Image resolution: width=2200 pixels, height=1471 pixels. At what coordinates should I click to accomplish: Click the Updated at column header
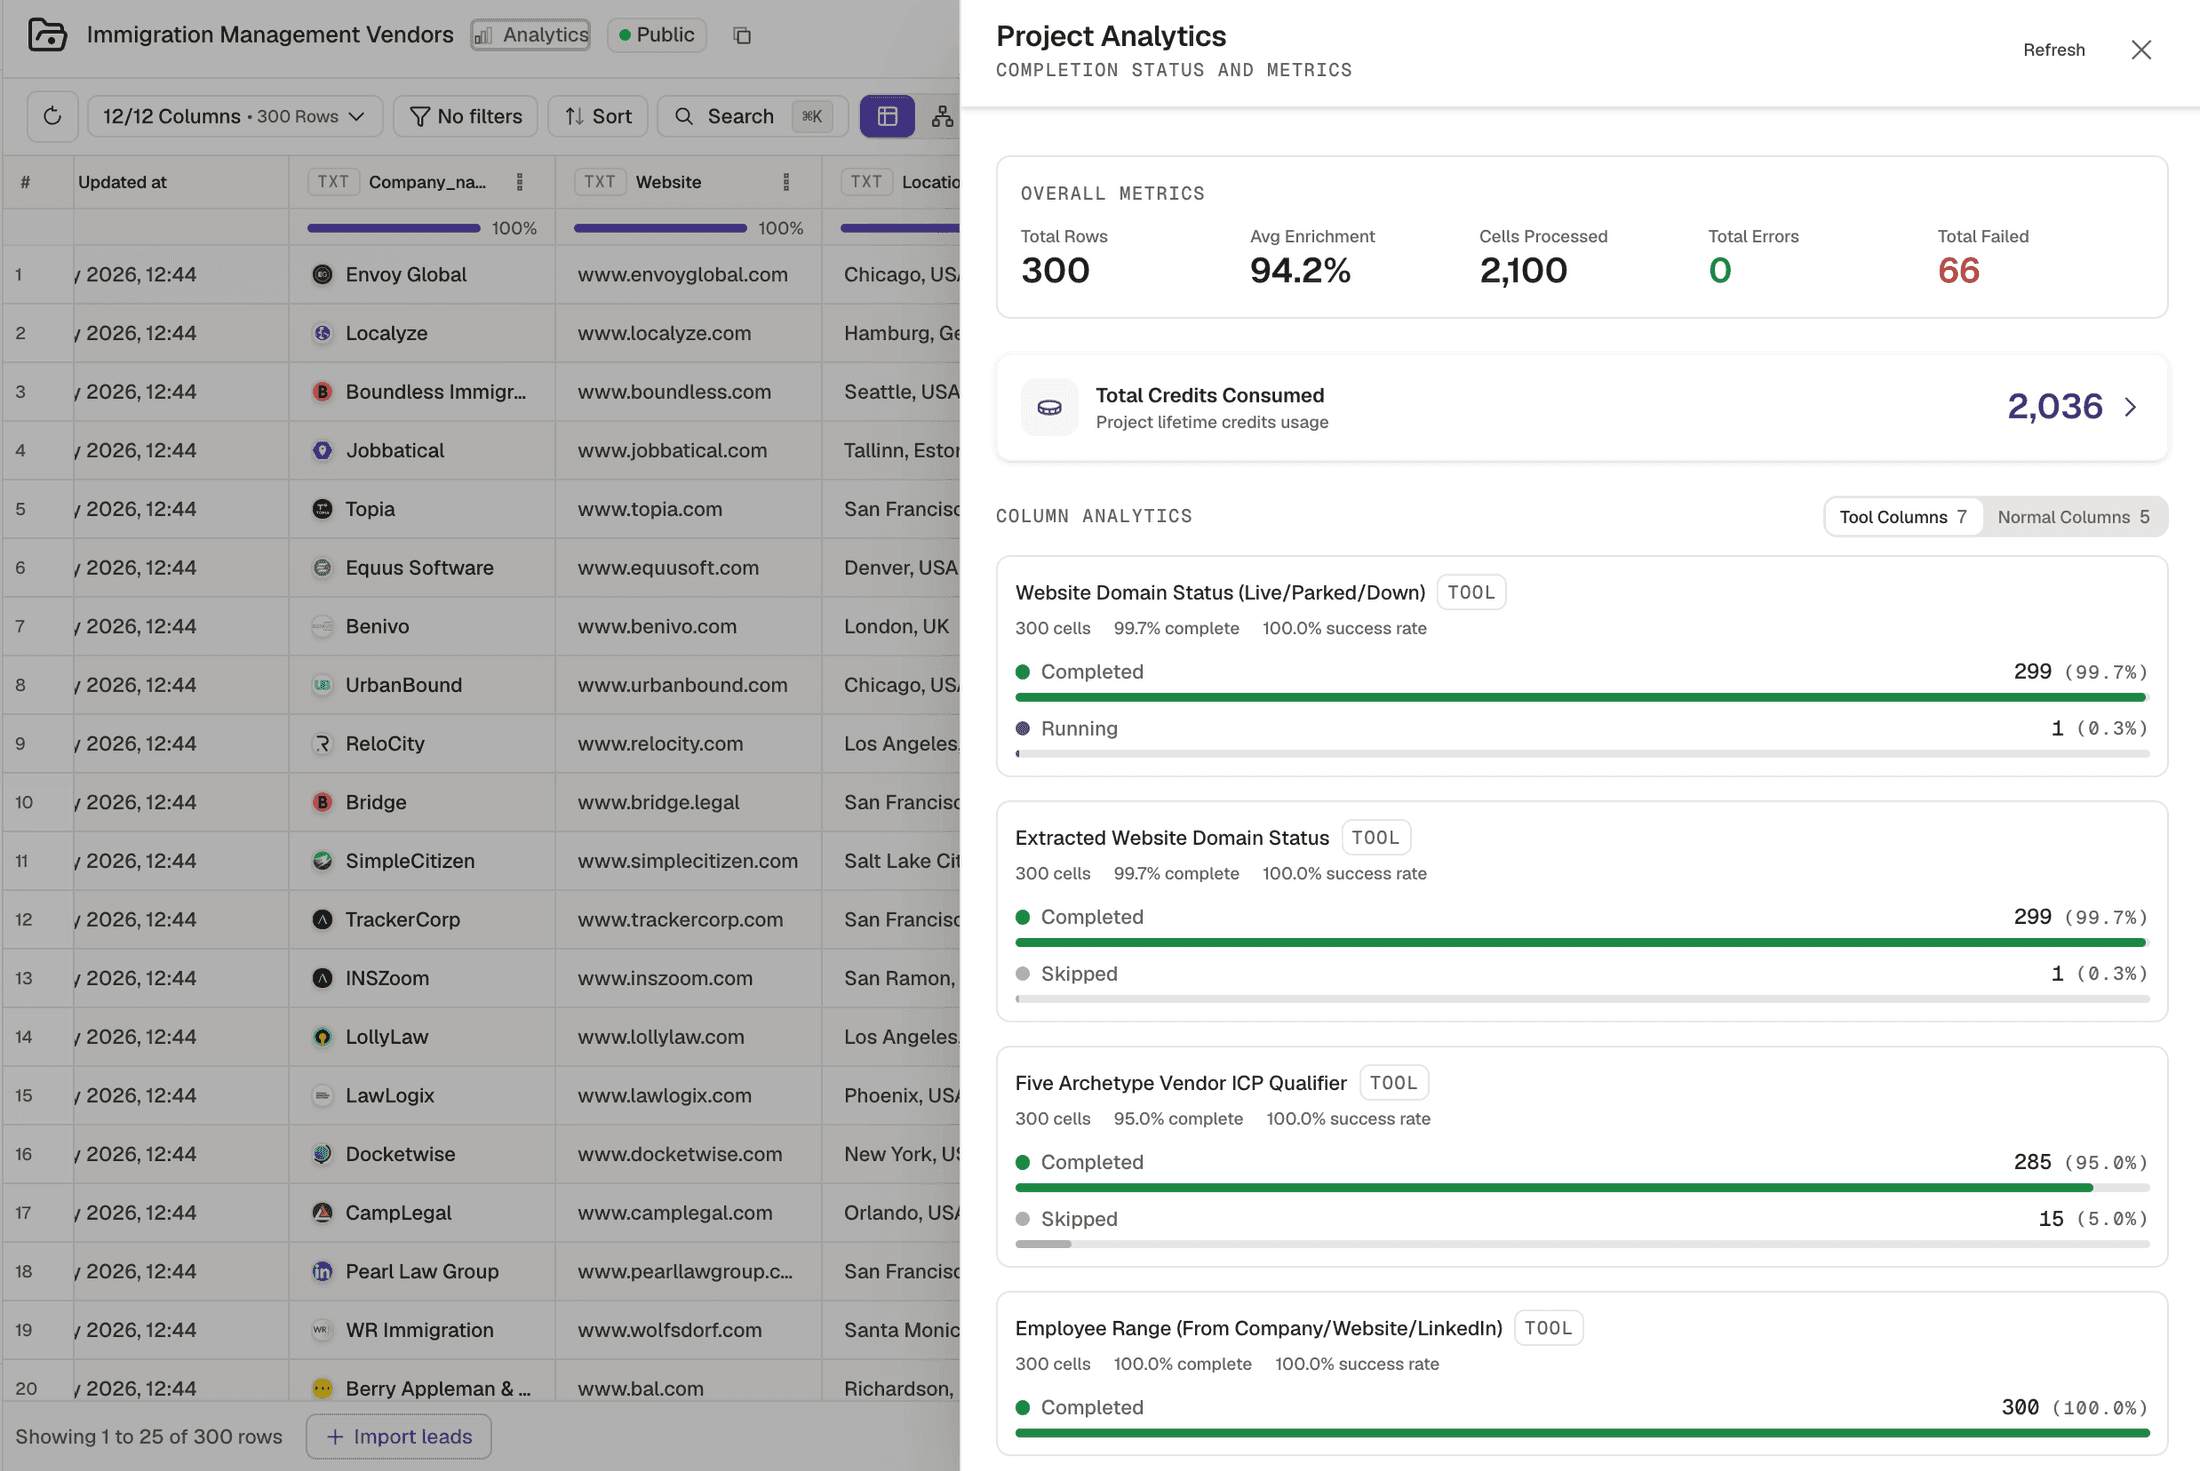click(x=122, y=182)
